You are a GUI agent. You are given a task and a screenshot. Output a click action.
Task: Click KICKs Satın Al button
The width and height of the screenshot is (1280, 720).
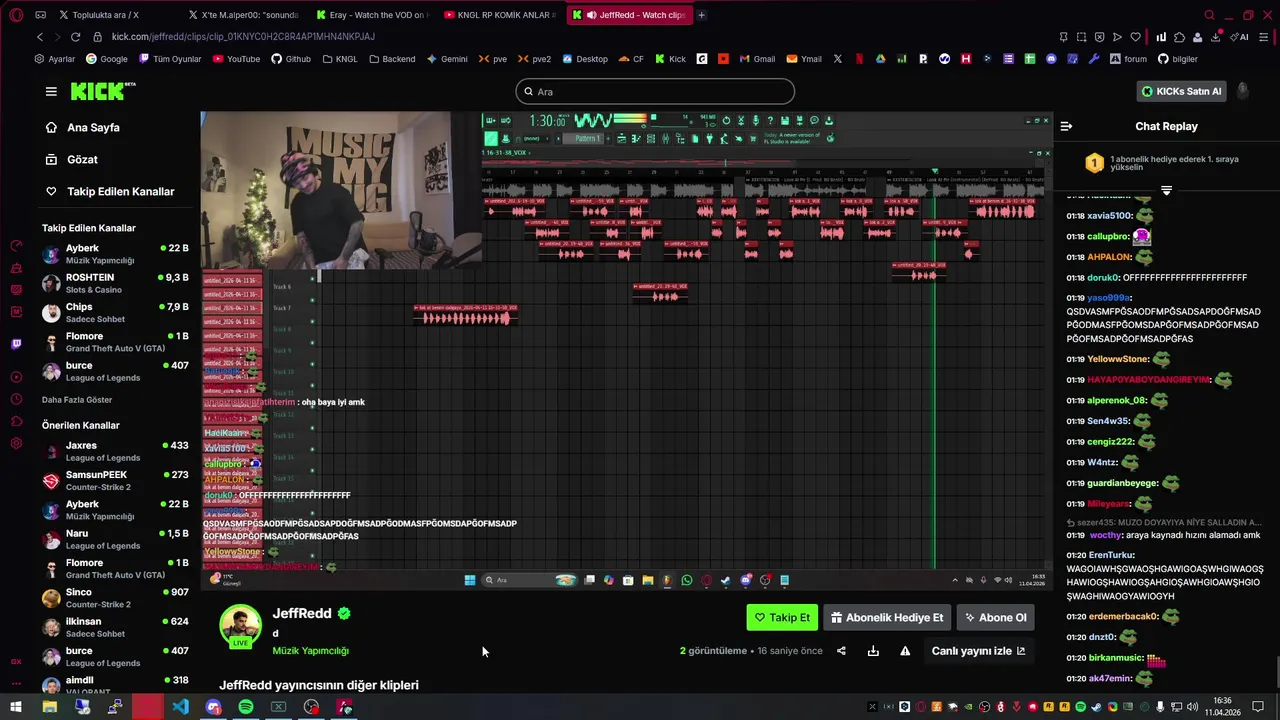(x=1182, y=91)
